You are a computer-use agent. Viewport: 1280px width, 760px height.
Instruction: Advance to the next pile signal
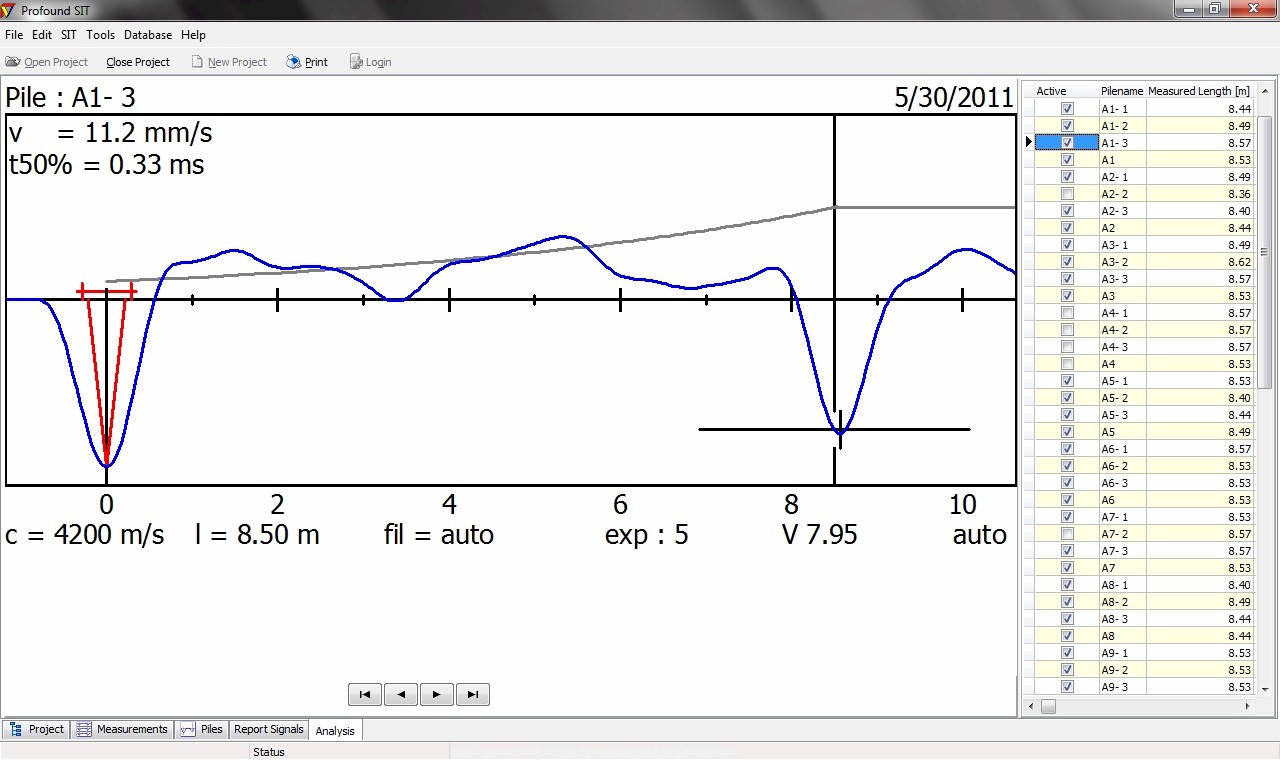click(437, 694)
